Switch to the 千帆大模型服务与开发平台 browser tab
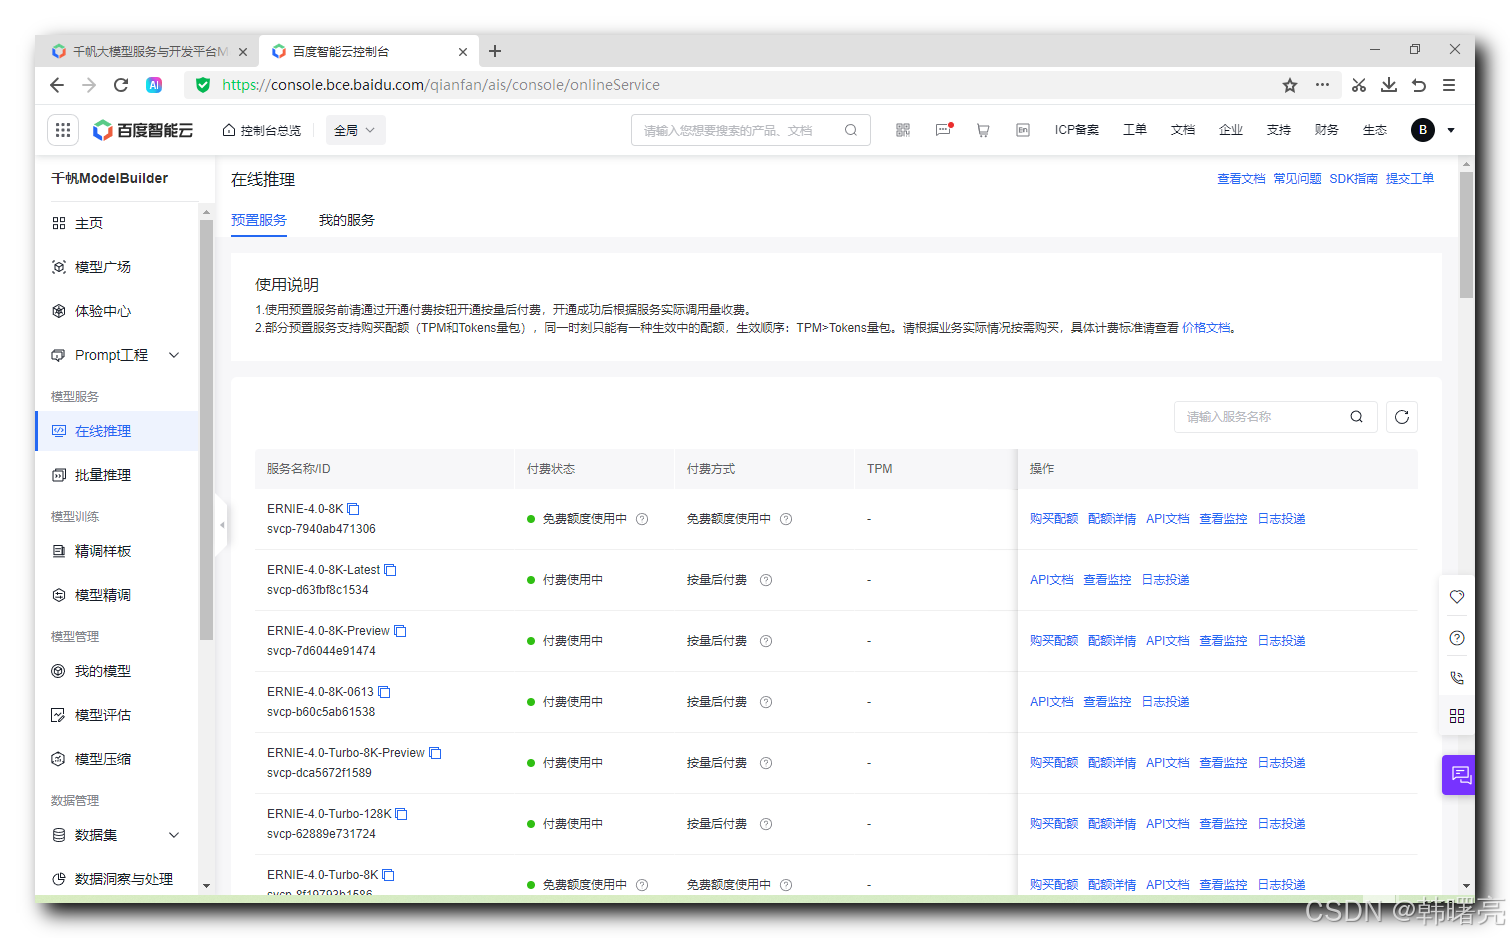The image size is (1510, 938). pyautogui.click(x=149, y=51)
